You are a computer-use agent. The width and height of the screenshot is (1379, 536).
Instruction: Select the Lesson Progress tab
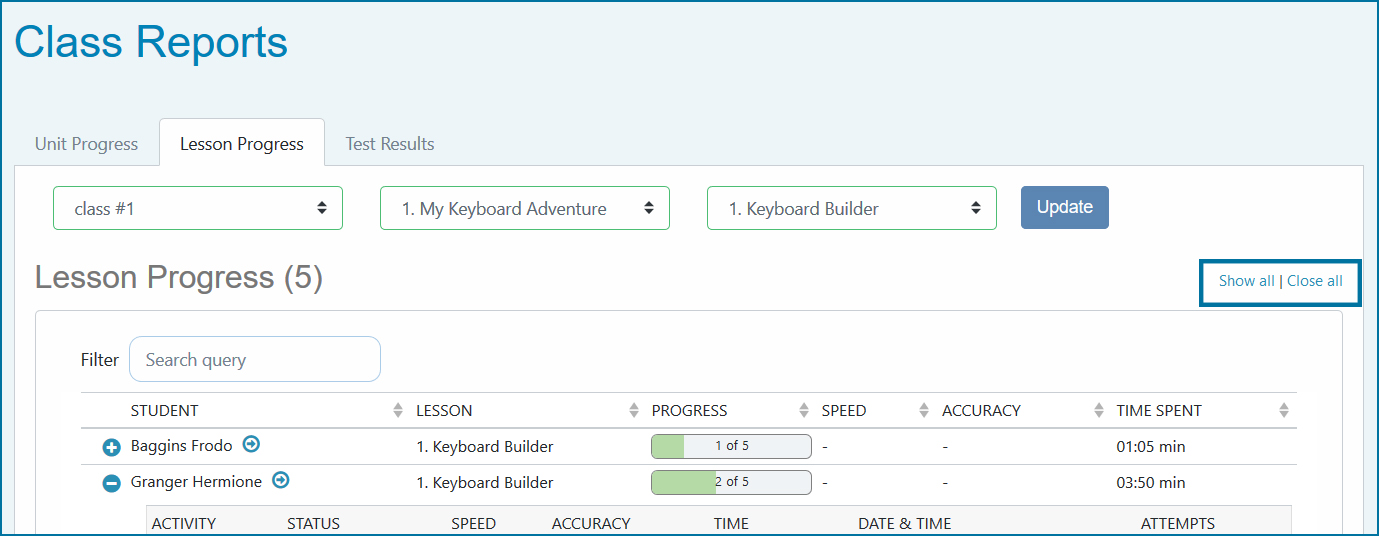tap(242, 144)
